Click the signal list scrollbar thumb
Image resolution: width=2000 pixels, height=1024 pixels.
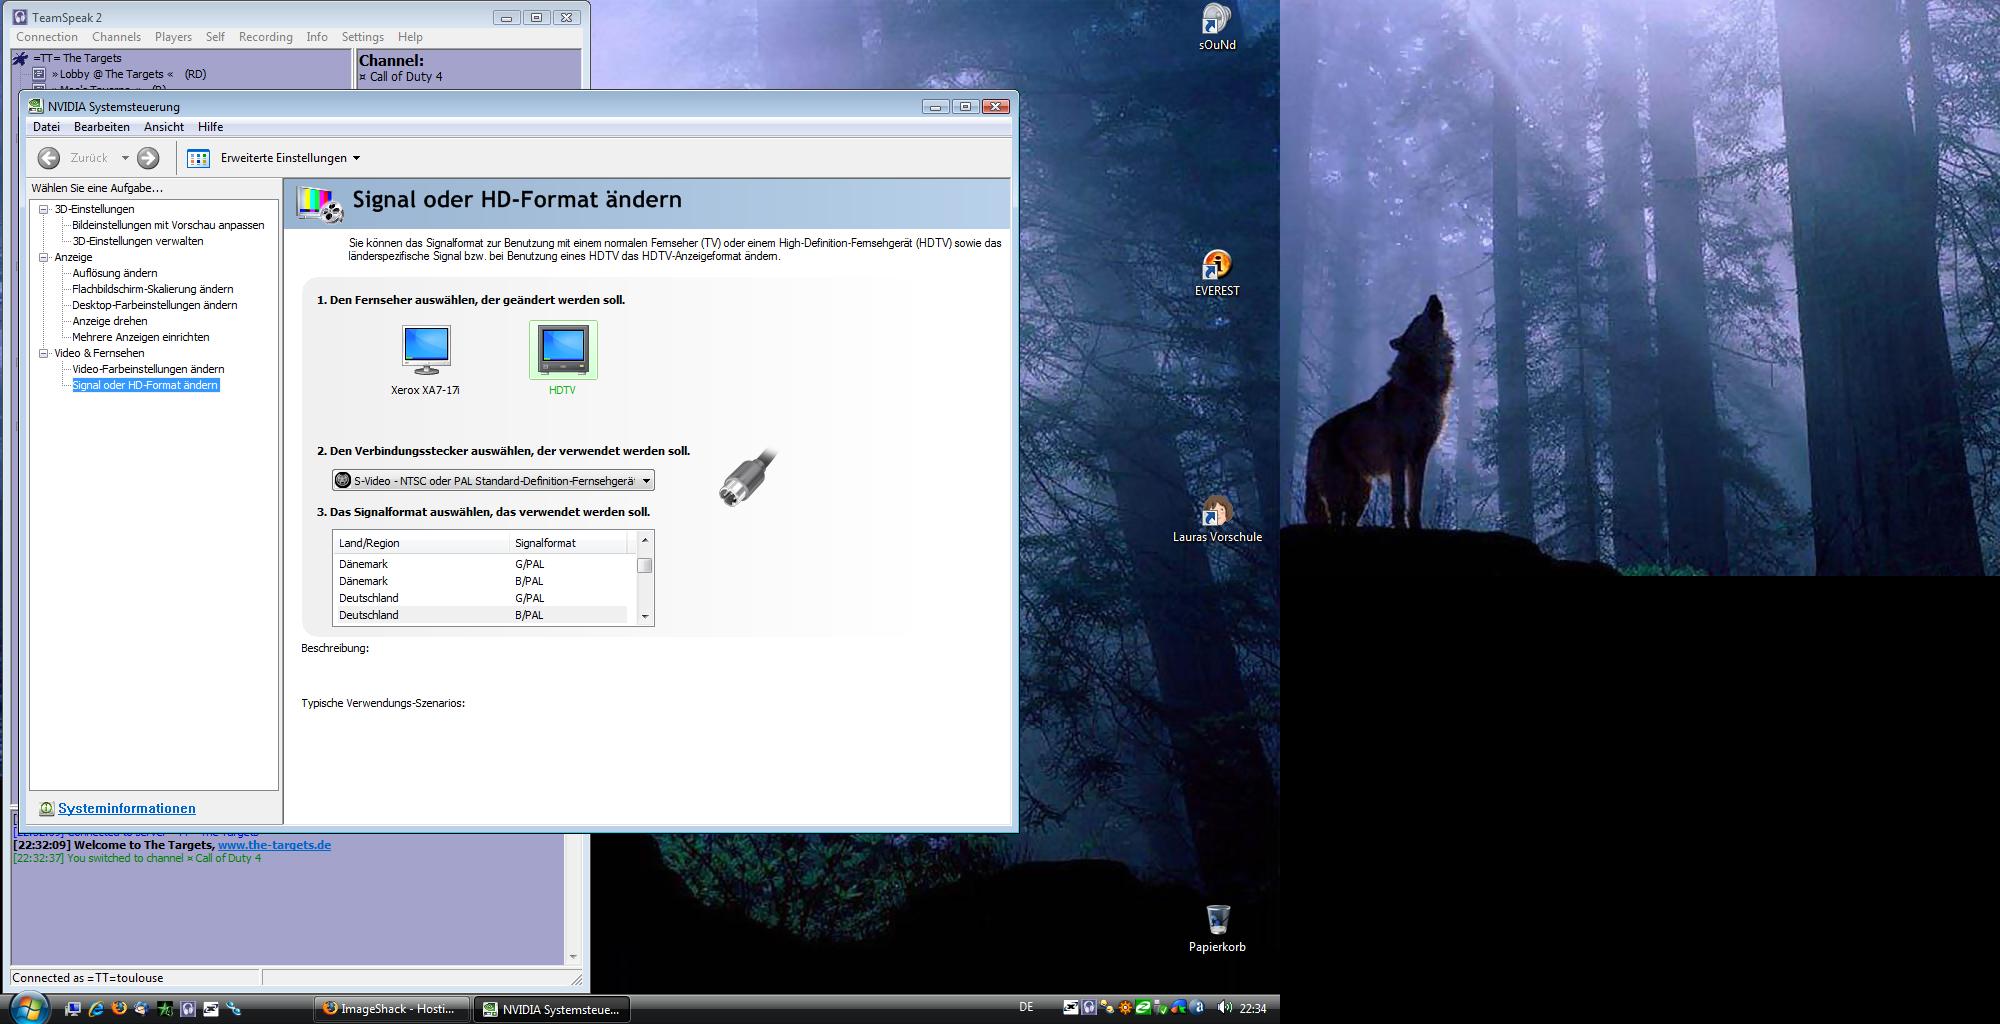click(x=645, y=565)
